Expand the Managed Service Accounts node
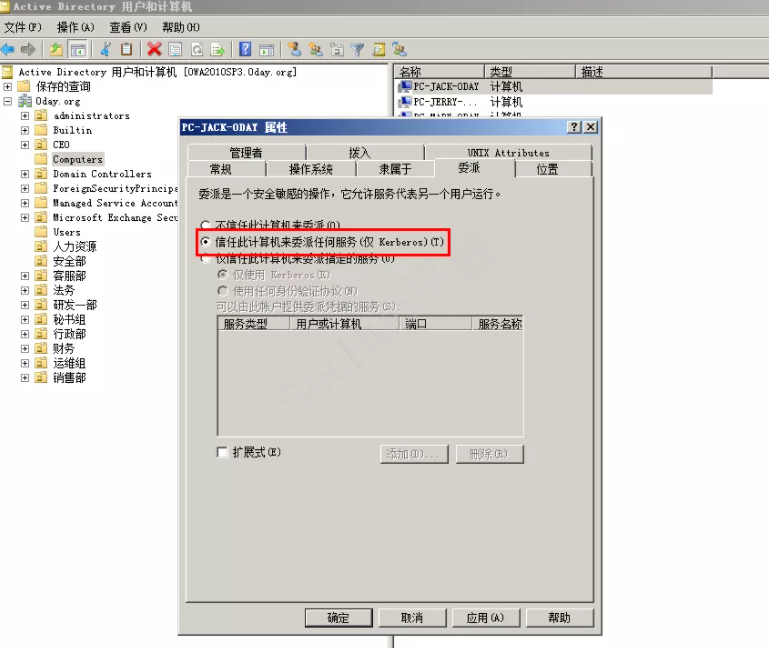 [x=25, y=203]
